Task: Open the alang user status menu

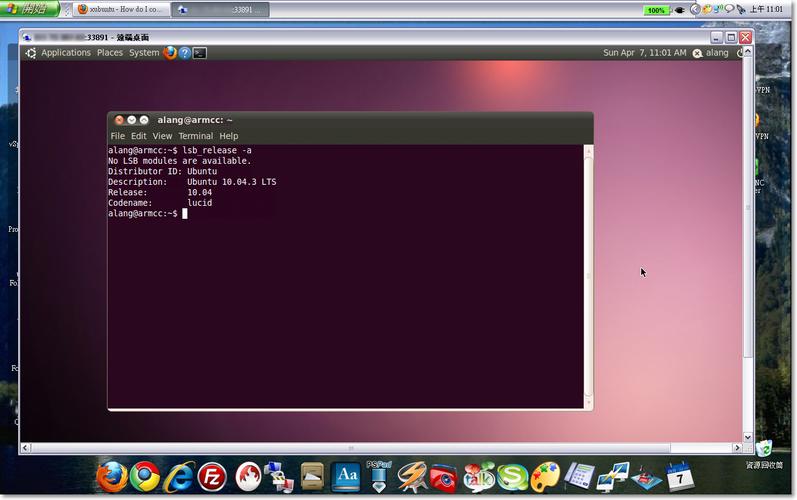Action: (711, 53)
